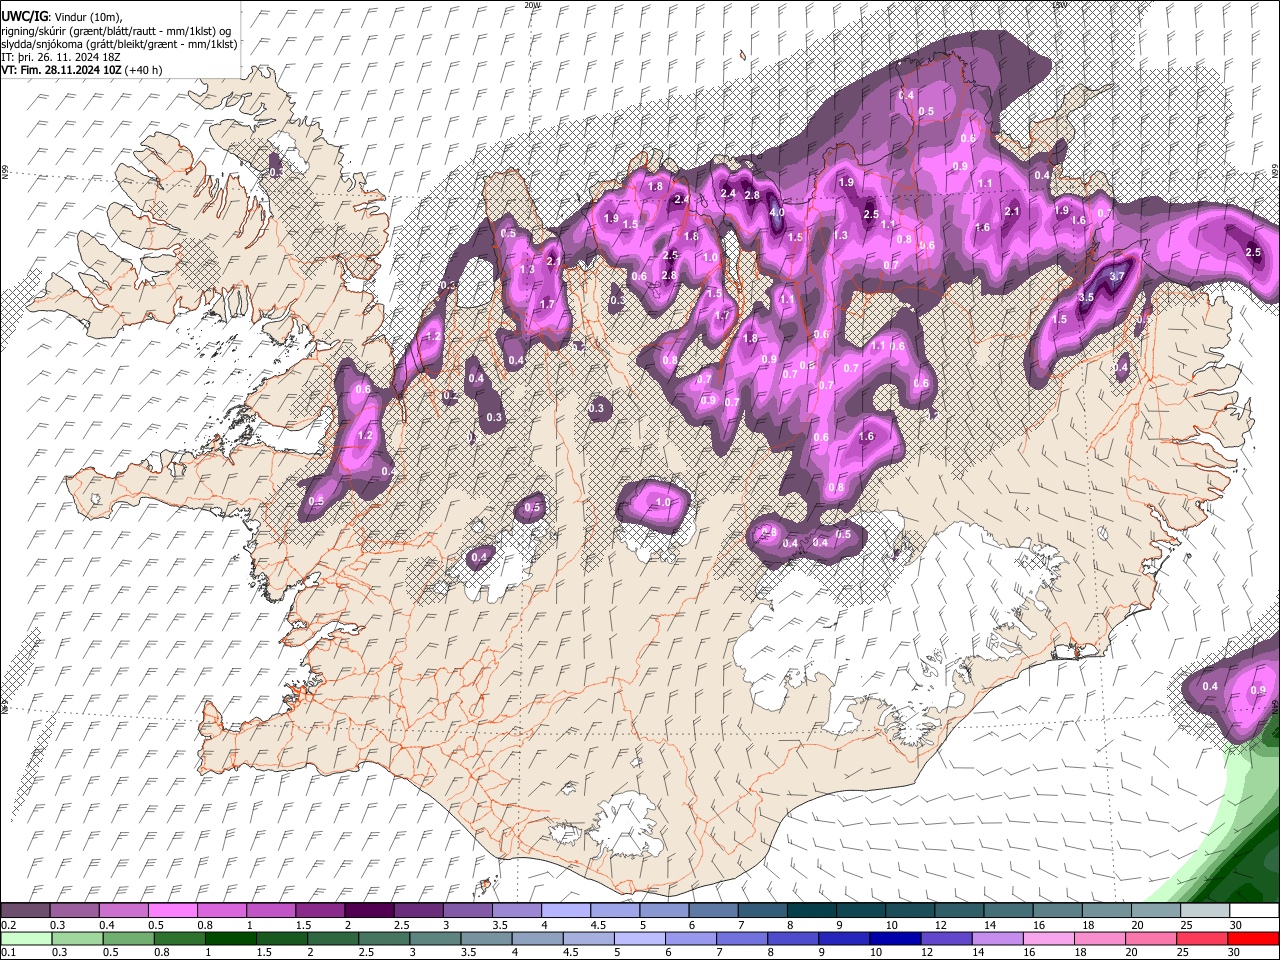1280x960 pixels.
Task: Select the darkest purple 2 swatch in the snow scale
Action: coord(369,910)
